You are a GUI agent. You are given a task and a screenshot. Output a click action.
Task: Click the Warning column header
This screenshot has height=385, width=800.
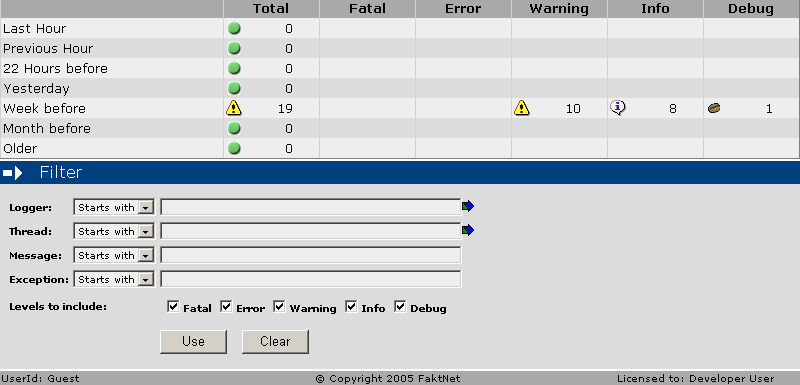[559, 9]
